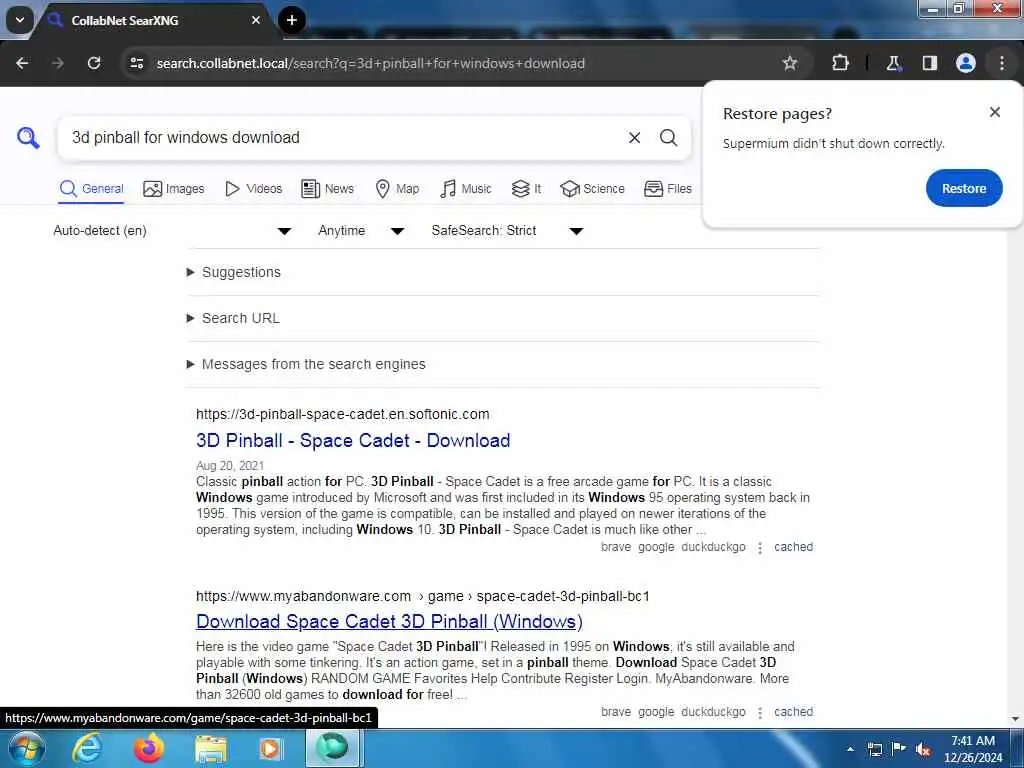Open the browser three-dot menu

tap(1002, 63)
